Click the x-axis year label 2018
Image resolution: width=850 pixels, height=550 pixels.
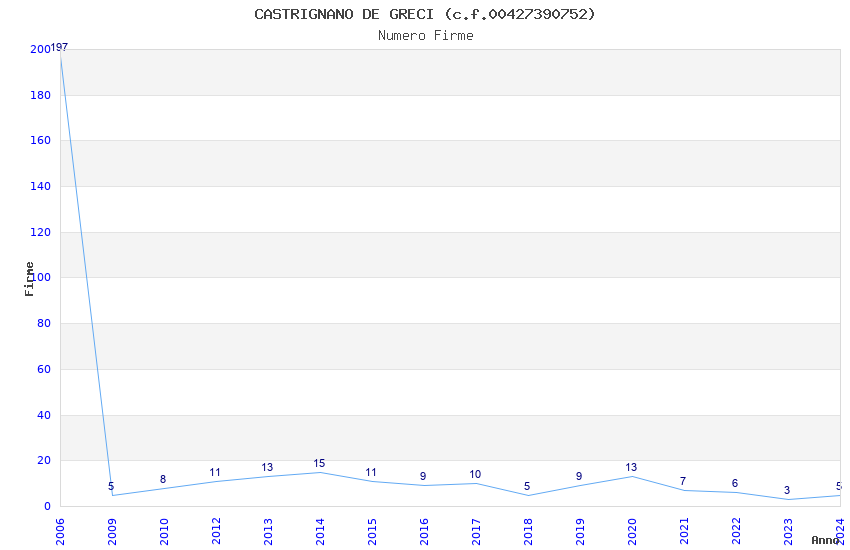528,531
